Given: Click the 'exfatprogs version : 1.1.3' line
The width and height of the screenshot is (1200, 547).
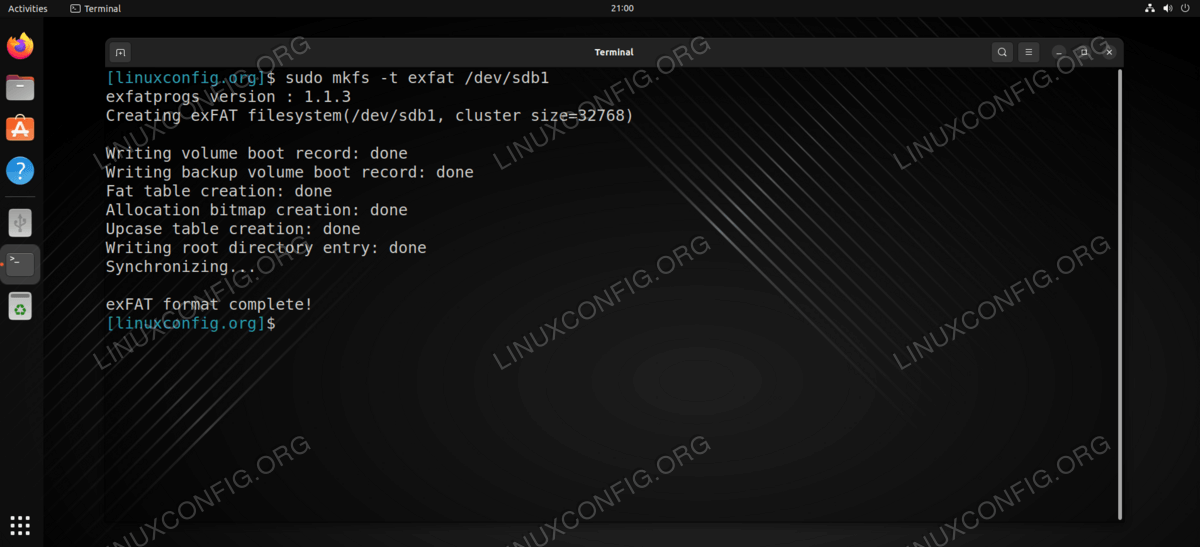Looking at the screenshot, I should [x=228, y=97].
